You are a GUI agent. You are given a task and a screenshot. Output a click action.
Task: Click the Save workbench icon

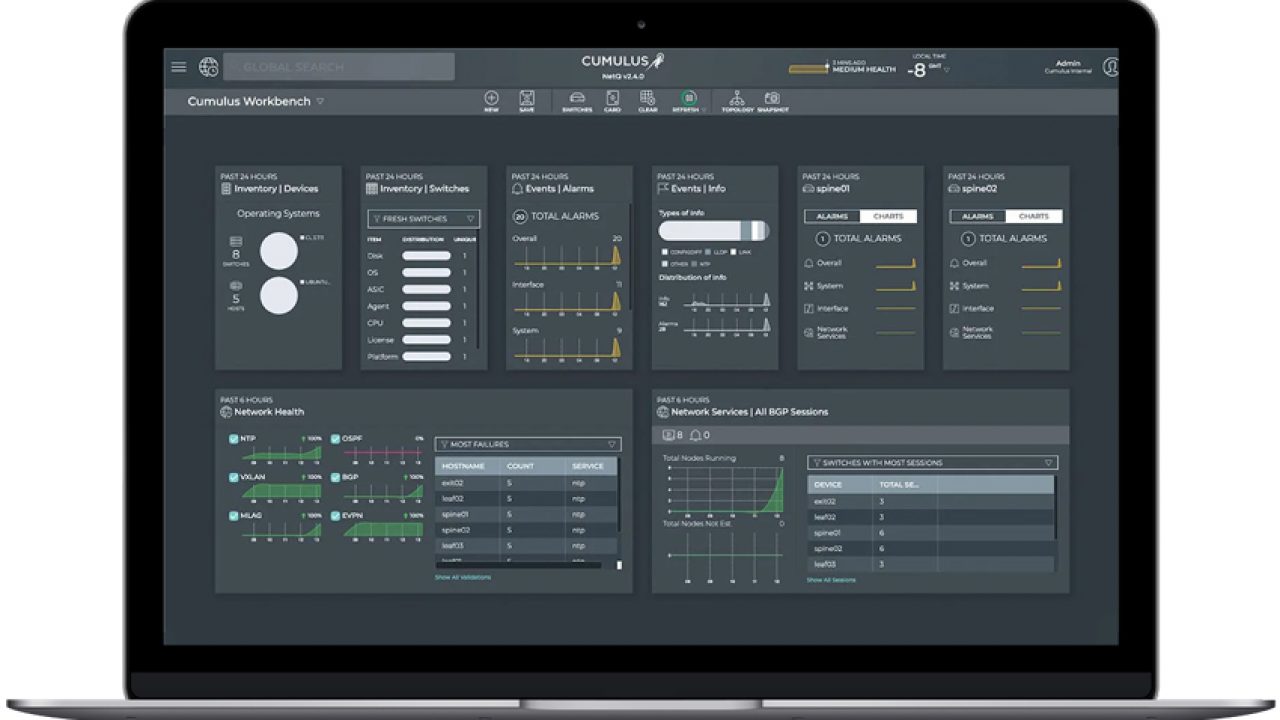(x=527, y=98)
